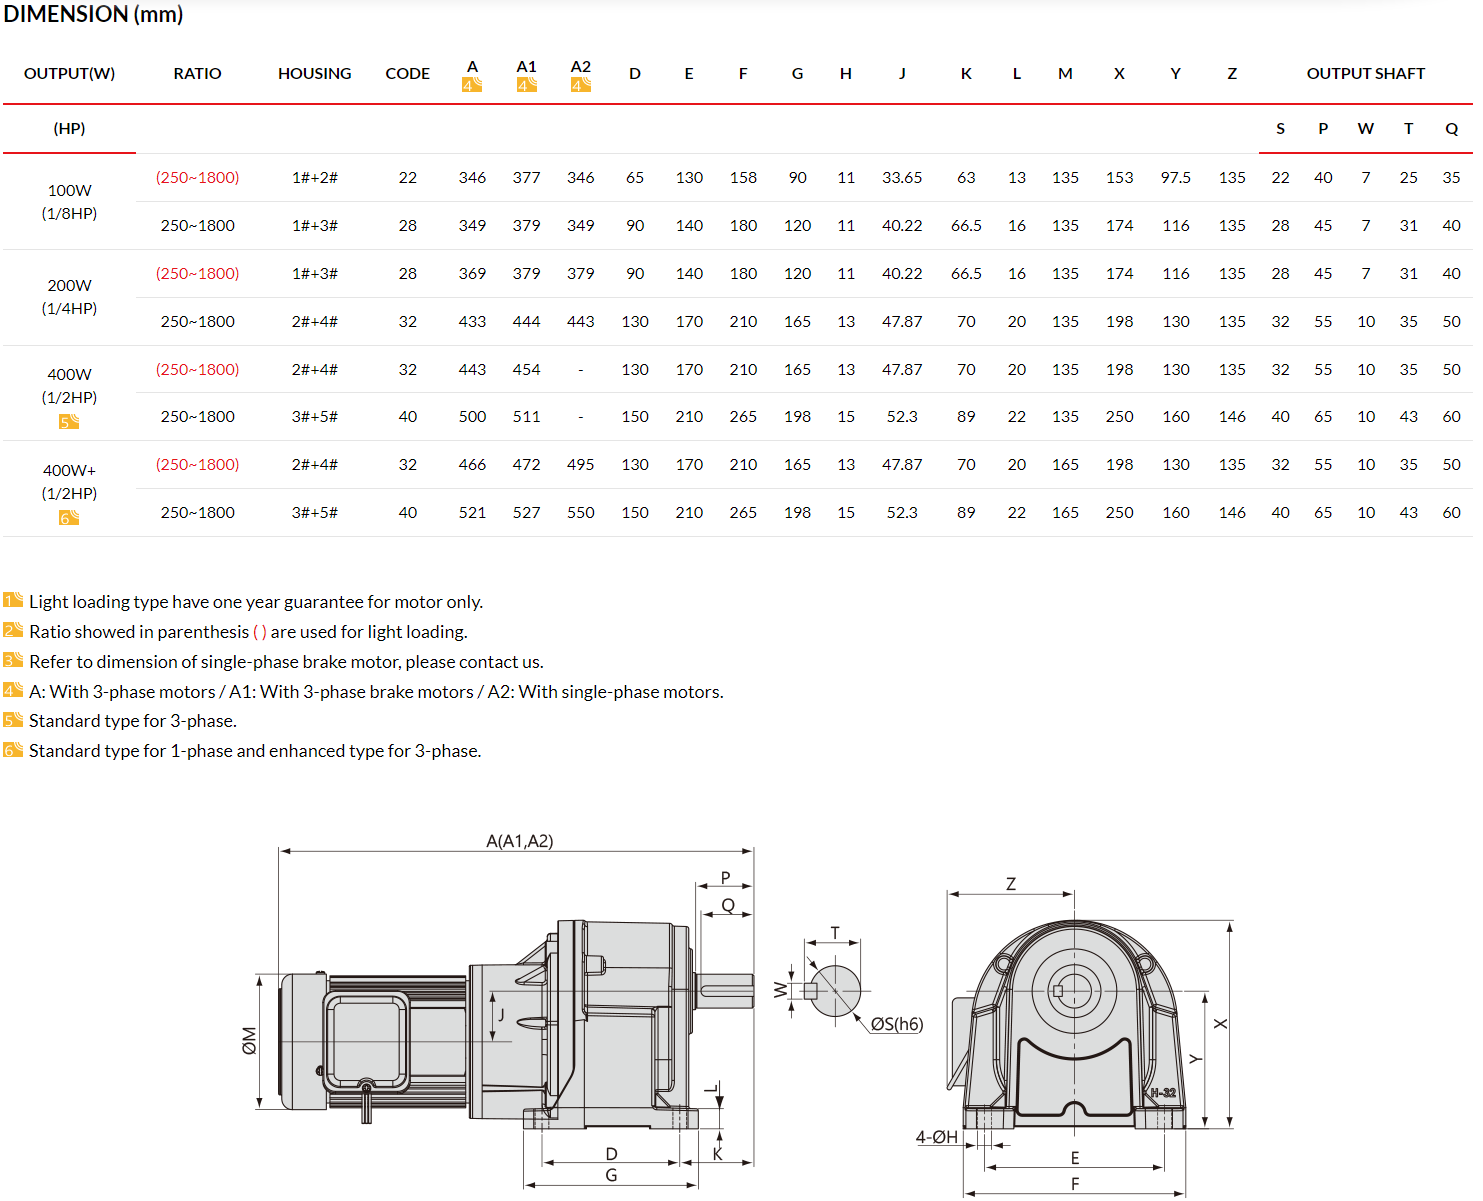Screen dimensions: 1483x1201
Task: Click A2 value 550 in last row
Action: point(580,512)
